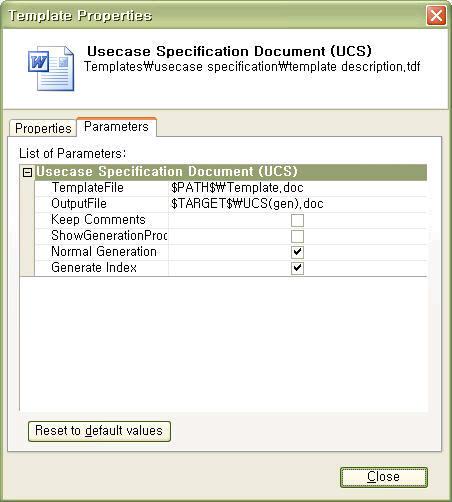This screenshot has width=452, height=502.
Task: Close the Template Properties dialog with X
Action: 436,16
